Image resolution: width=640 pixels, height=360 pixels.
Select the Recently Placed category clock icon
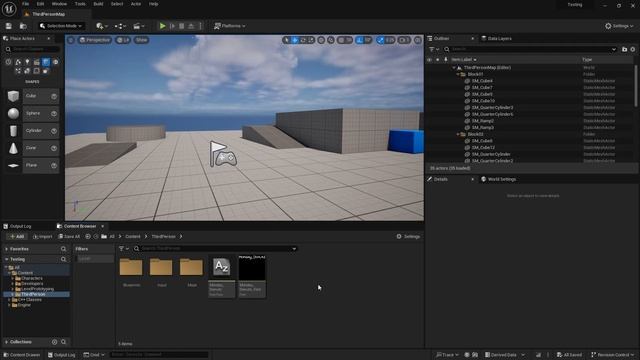point(8,62)
